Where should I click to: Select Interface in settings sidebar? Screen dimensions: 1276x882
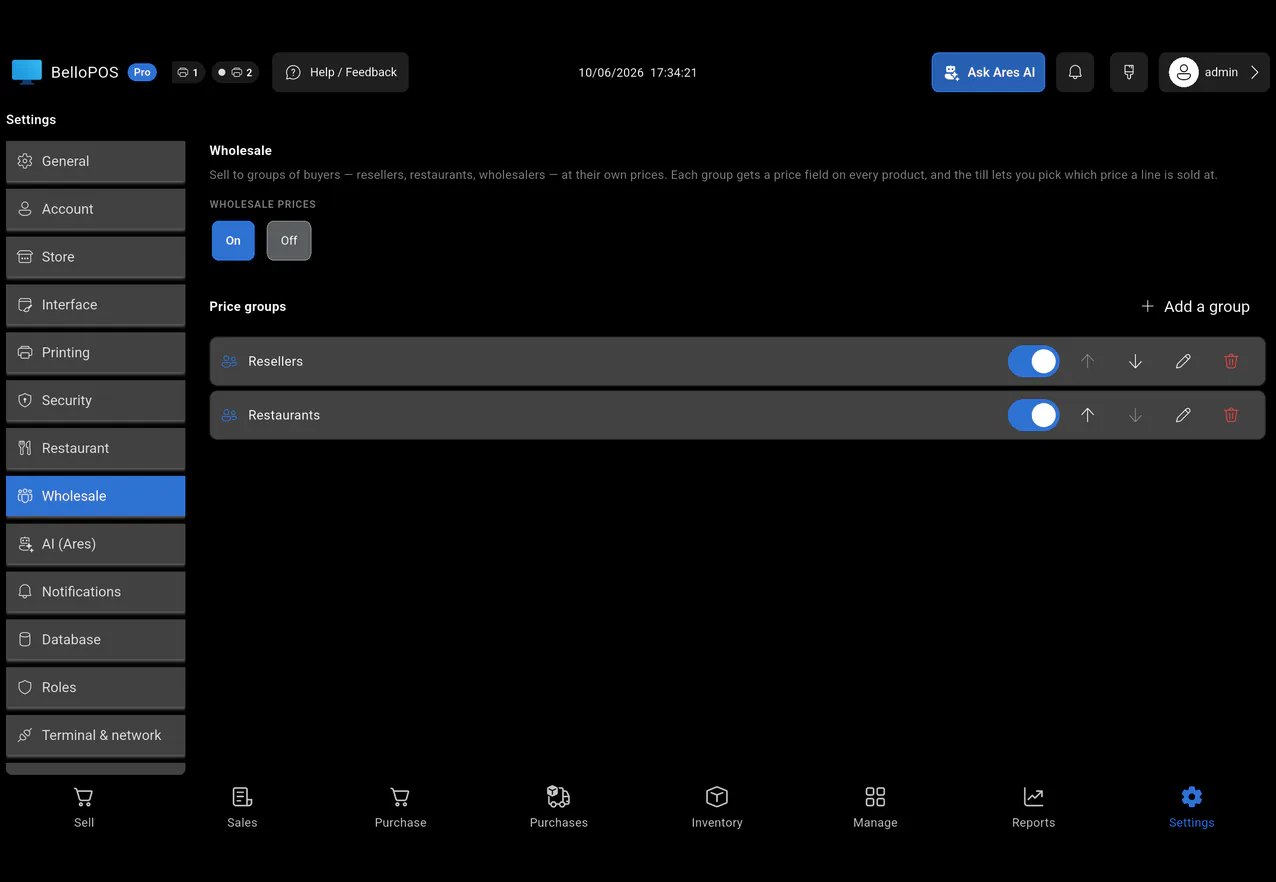pyautogui.click(x=96, y=305)
